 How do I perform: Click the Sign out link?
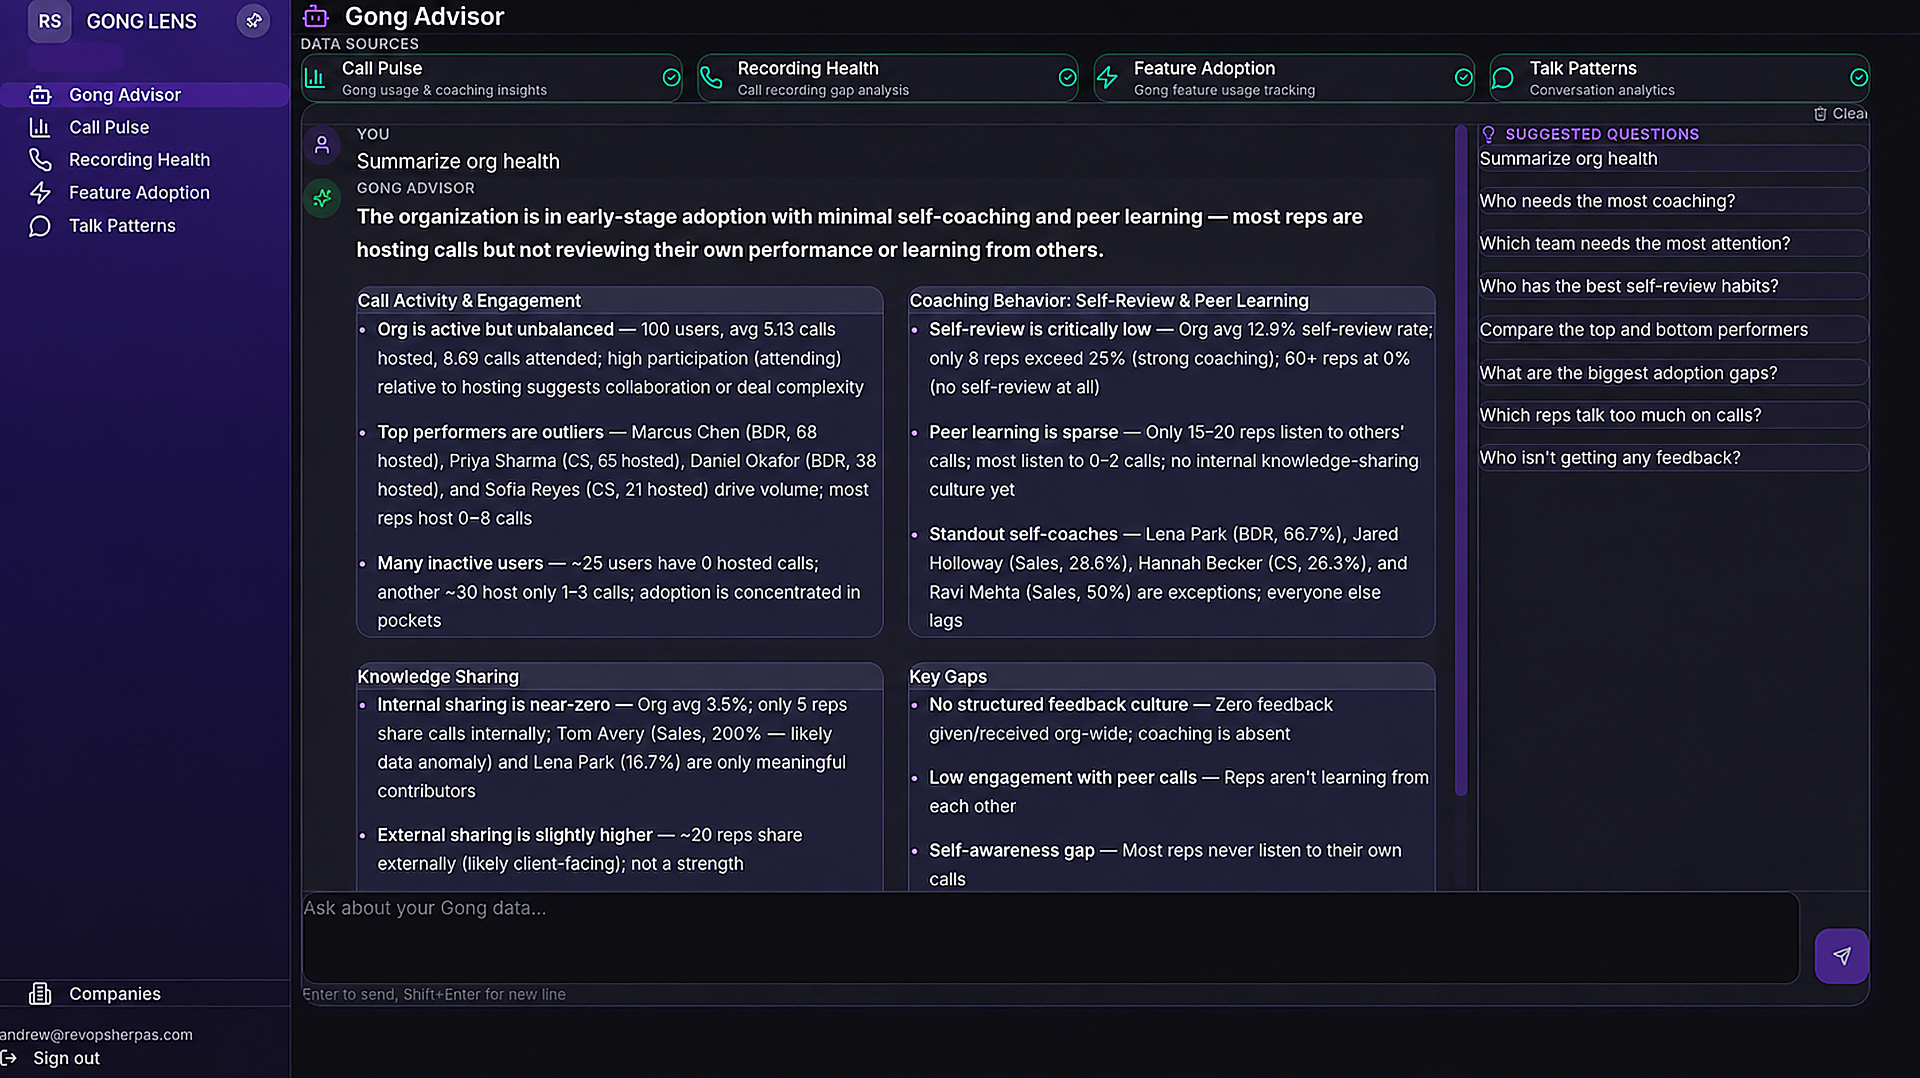[66, 1058]
